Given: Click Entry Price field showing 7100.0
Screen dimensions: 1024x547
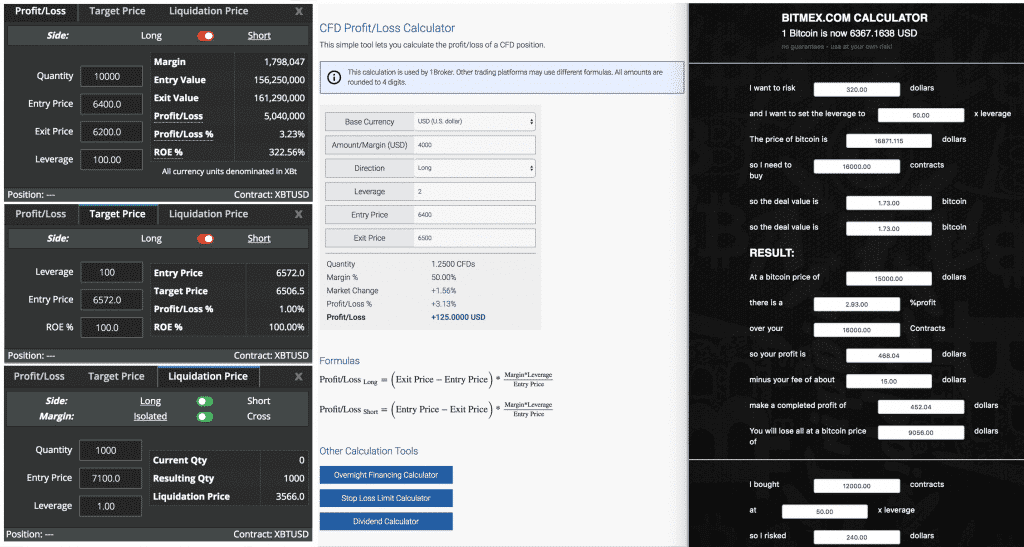Looking at the screenshot, I should point(110,478).
